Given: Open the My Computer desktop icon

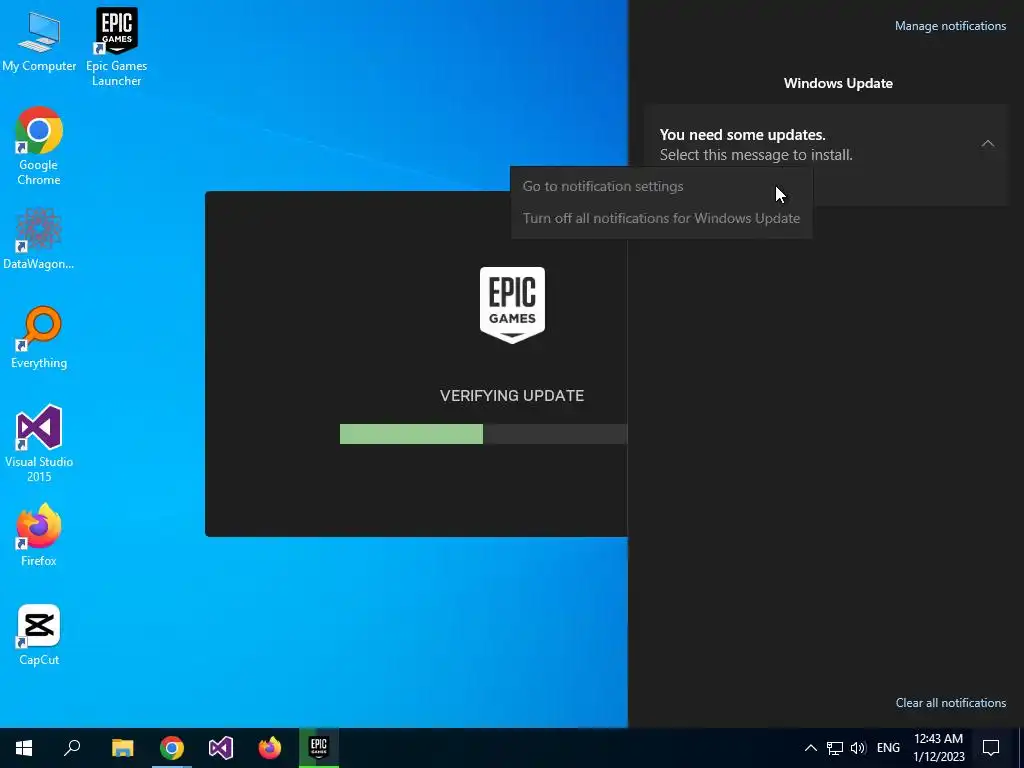Looking at the screenshot, I should 39,40.
